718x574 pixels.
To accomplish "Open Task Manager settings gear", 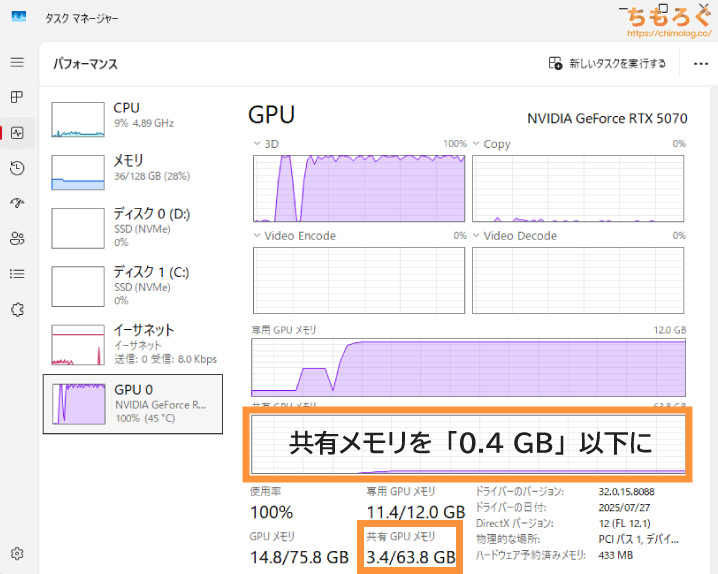I will [x=17, y=553].
